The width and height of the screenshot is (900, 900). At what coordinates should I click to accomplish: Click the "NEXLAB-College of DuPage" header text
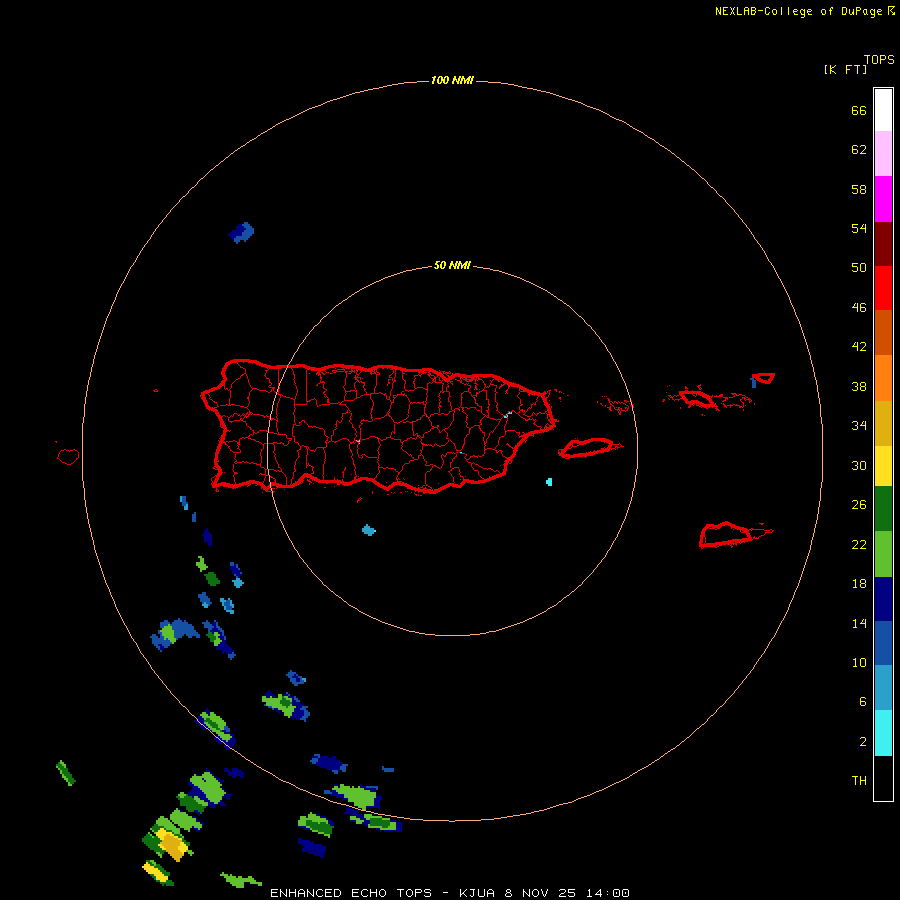pos(798,11)
